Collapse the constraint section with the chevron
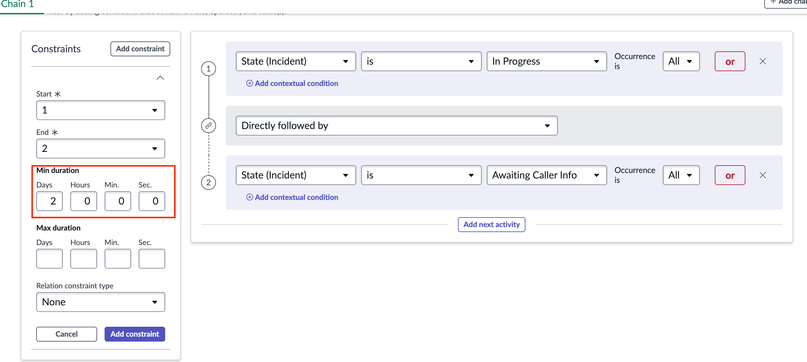The image size is (807, 362). (x=160, y=78)
